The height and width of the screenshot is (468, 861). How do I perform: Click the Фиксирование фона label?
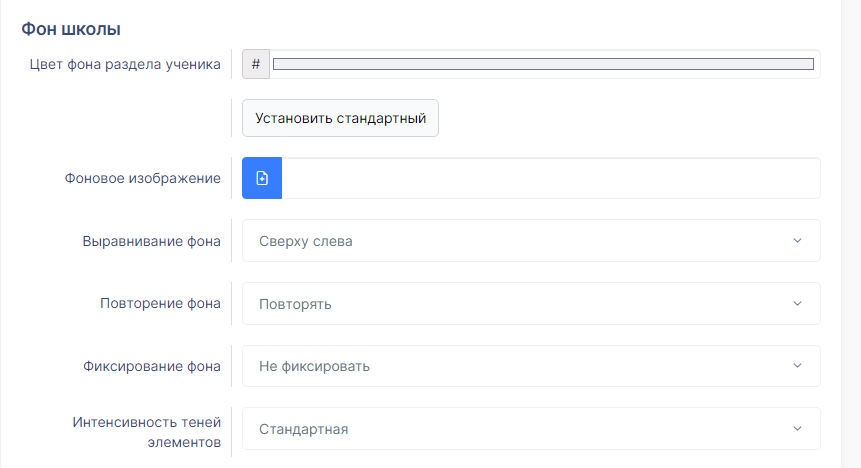point(152,366)
